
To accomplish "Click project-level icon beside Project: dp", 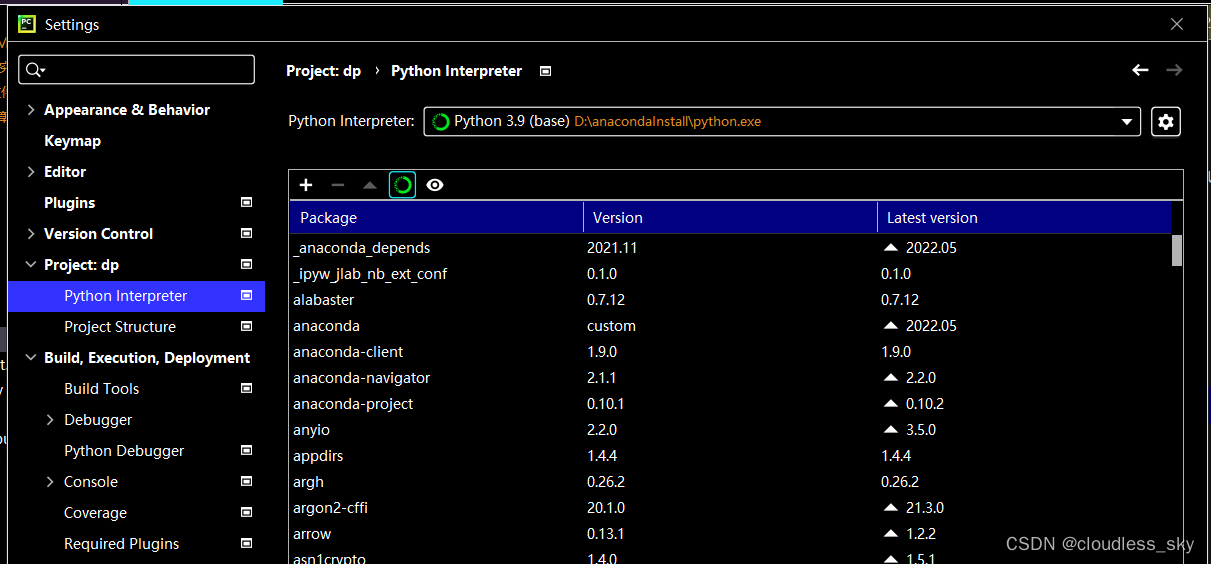I will [247, 264].
